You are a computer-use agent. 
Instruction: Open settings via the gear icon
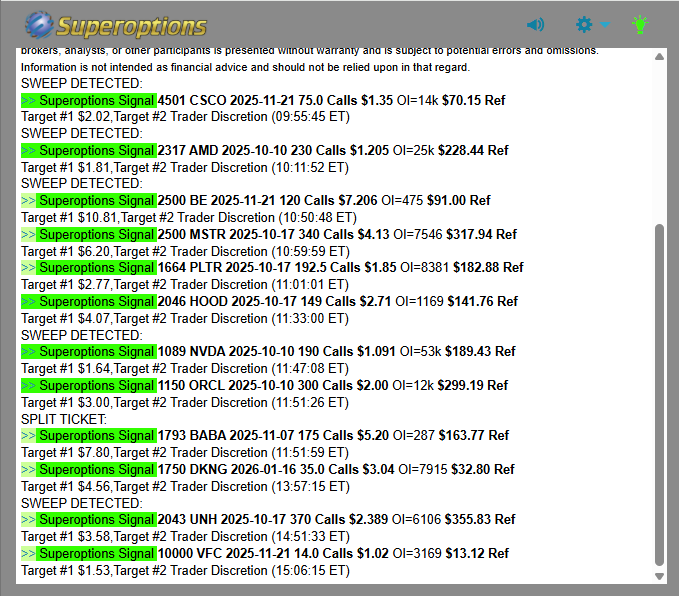click(x=585, y=24)
